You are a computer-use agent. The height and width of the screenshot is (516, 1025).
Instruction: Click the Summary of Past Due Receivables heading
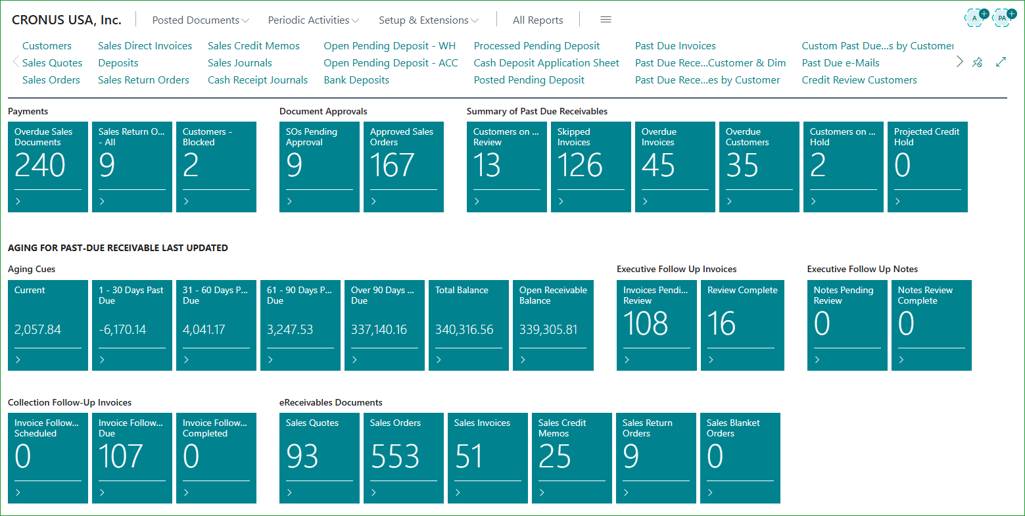click(537, 111)
